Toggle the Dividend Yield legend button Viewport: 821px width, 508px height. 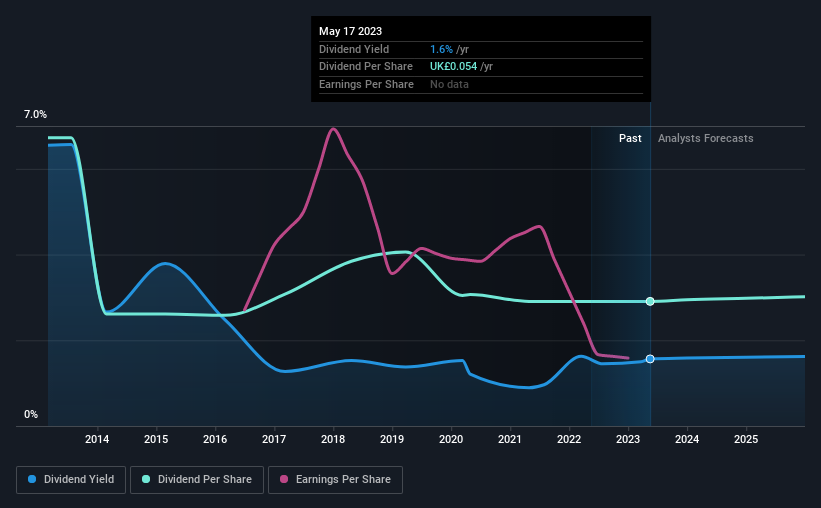tap(71, 480)
